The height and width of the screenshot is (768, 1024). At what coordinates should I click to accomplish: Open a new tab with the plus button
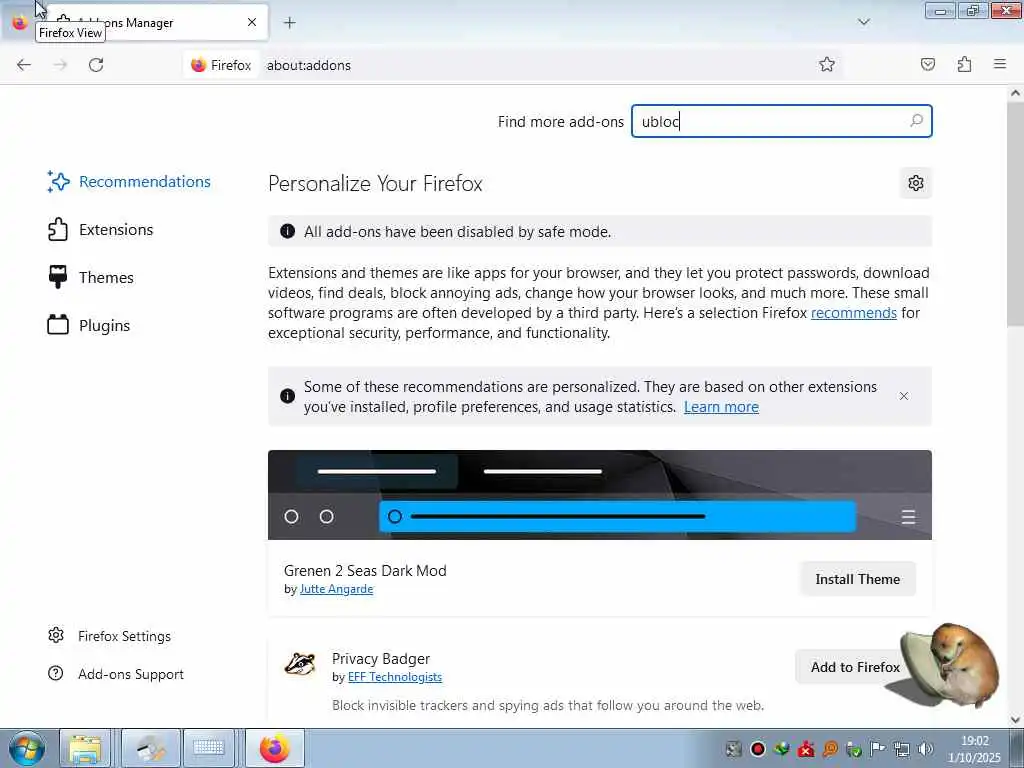290,23
